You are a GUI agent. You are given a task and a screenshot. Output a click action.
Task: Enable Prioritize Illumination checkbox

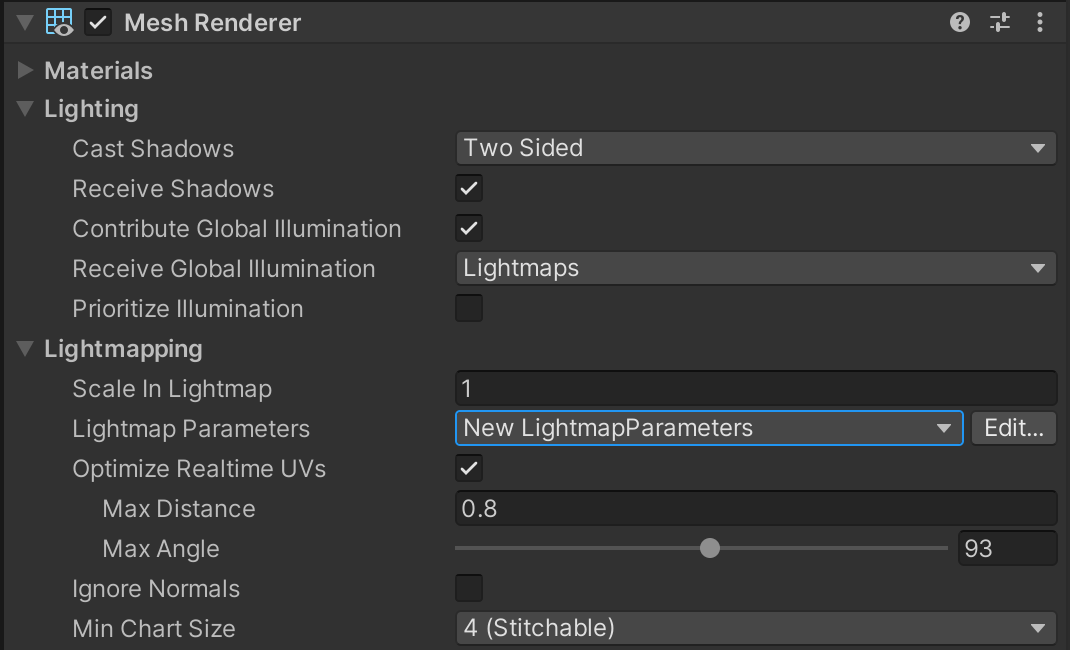click(x=469, y=308)
